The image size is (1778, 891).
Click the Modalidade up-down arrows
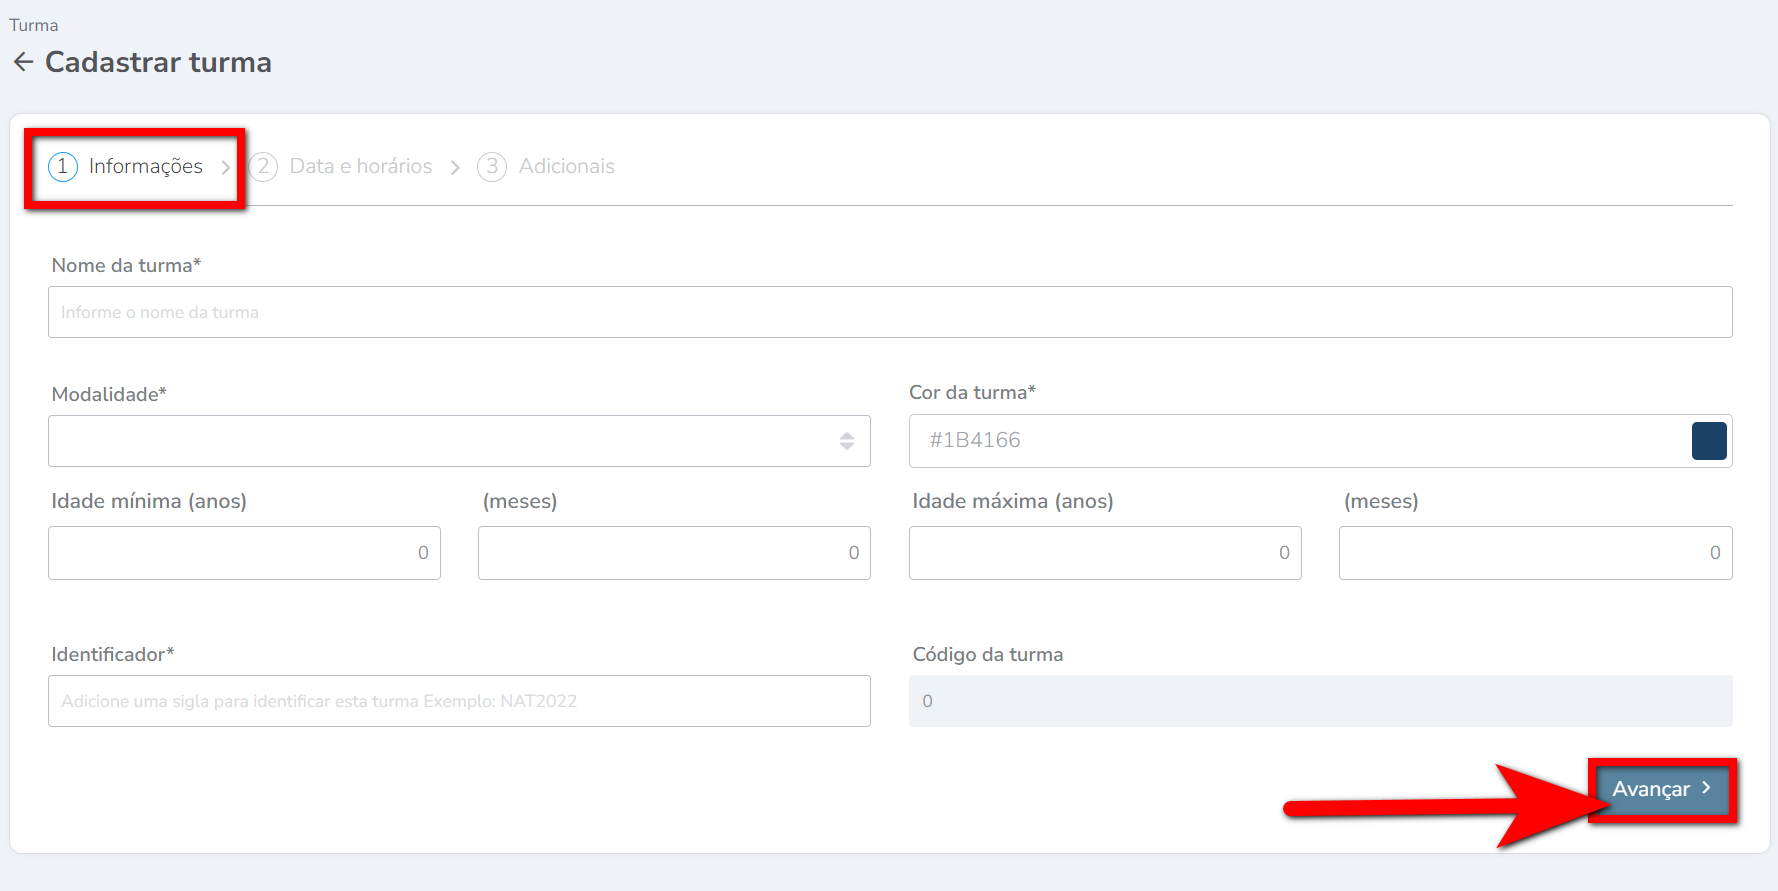click(x=846, y=441)
